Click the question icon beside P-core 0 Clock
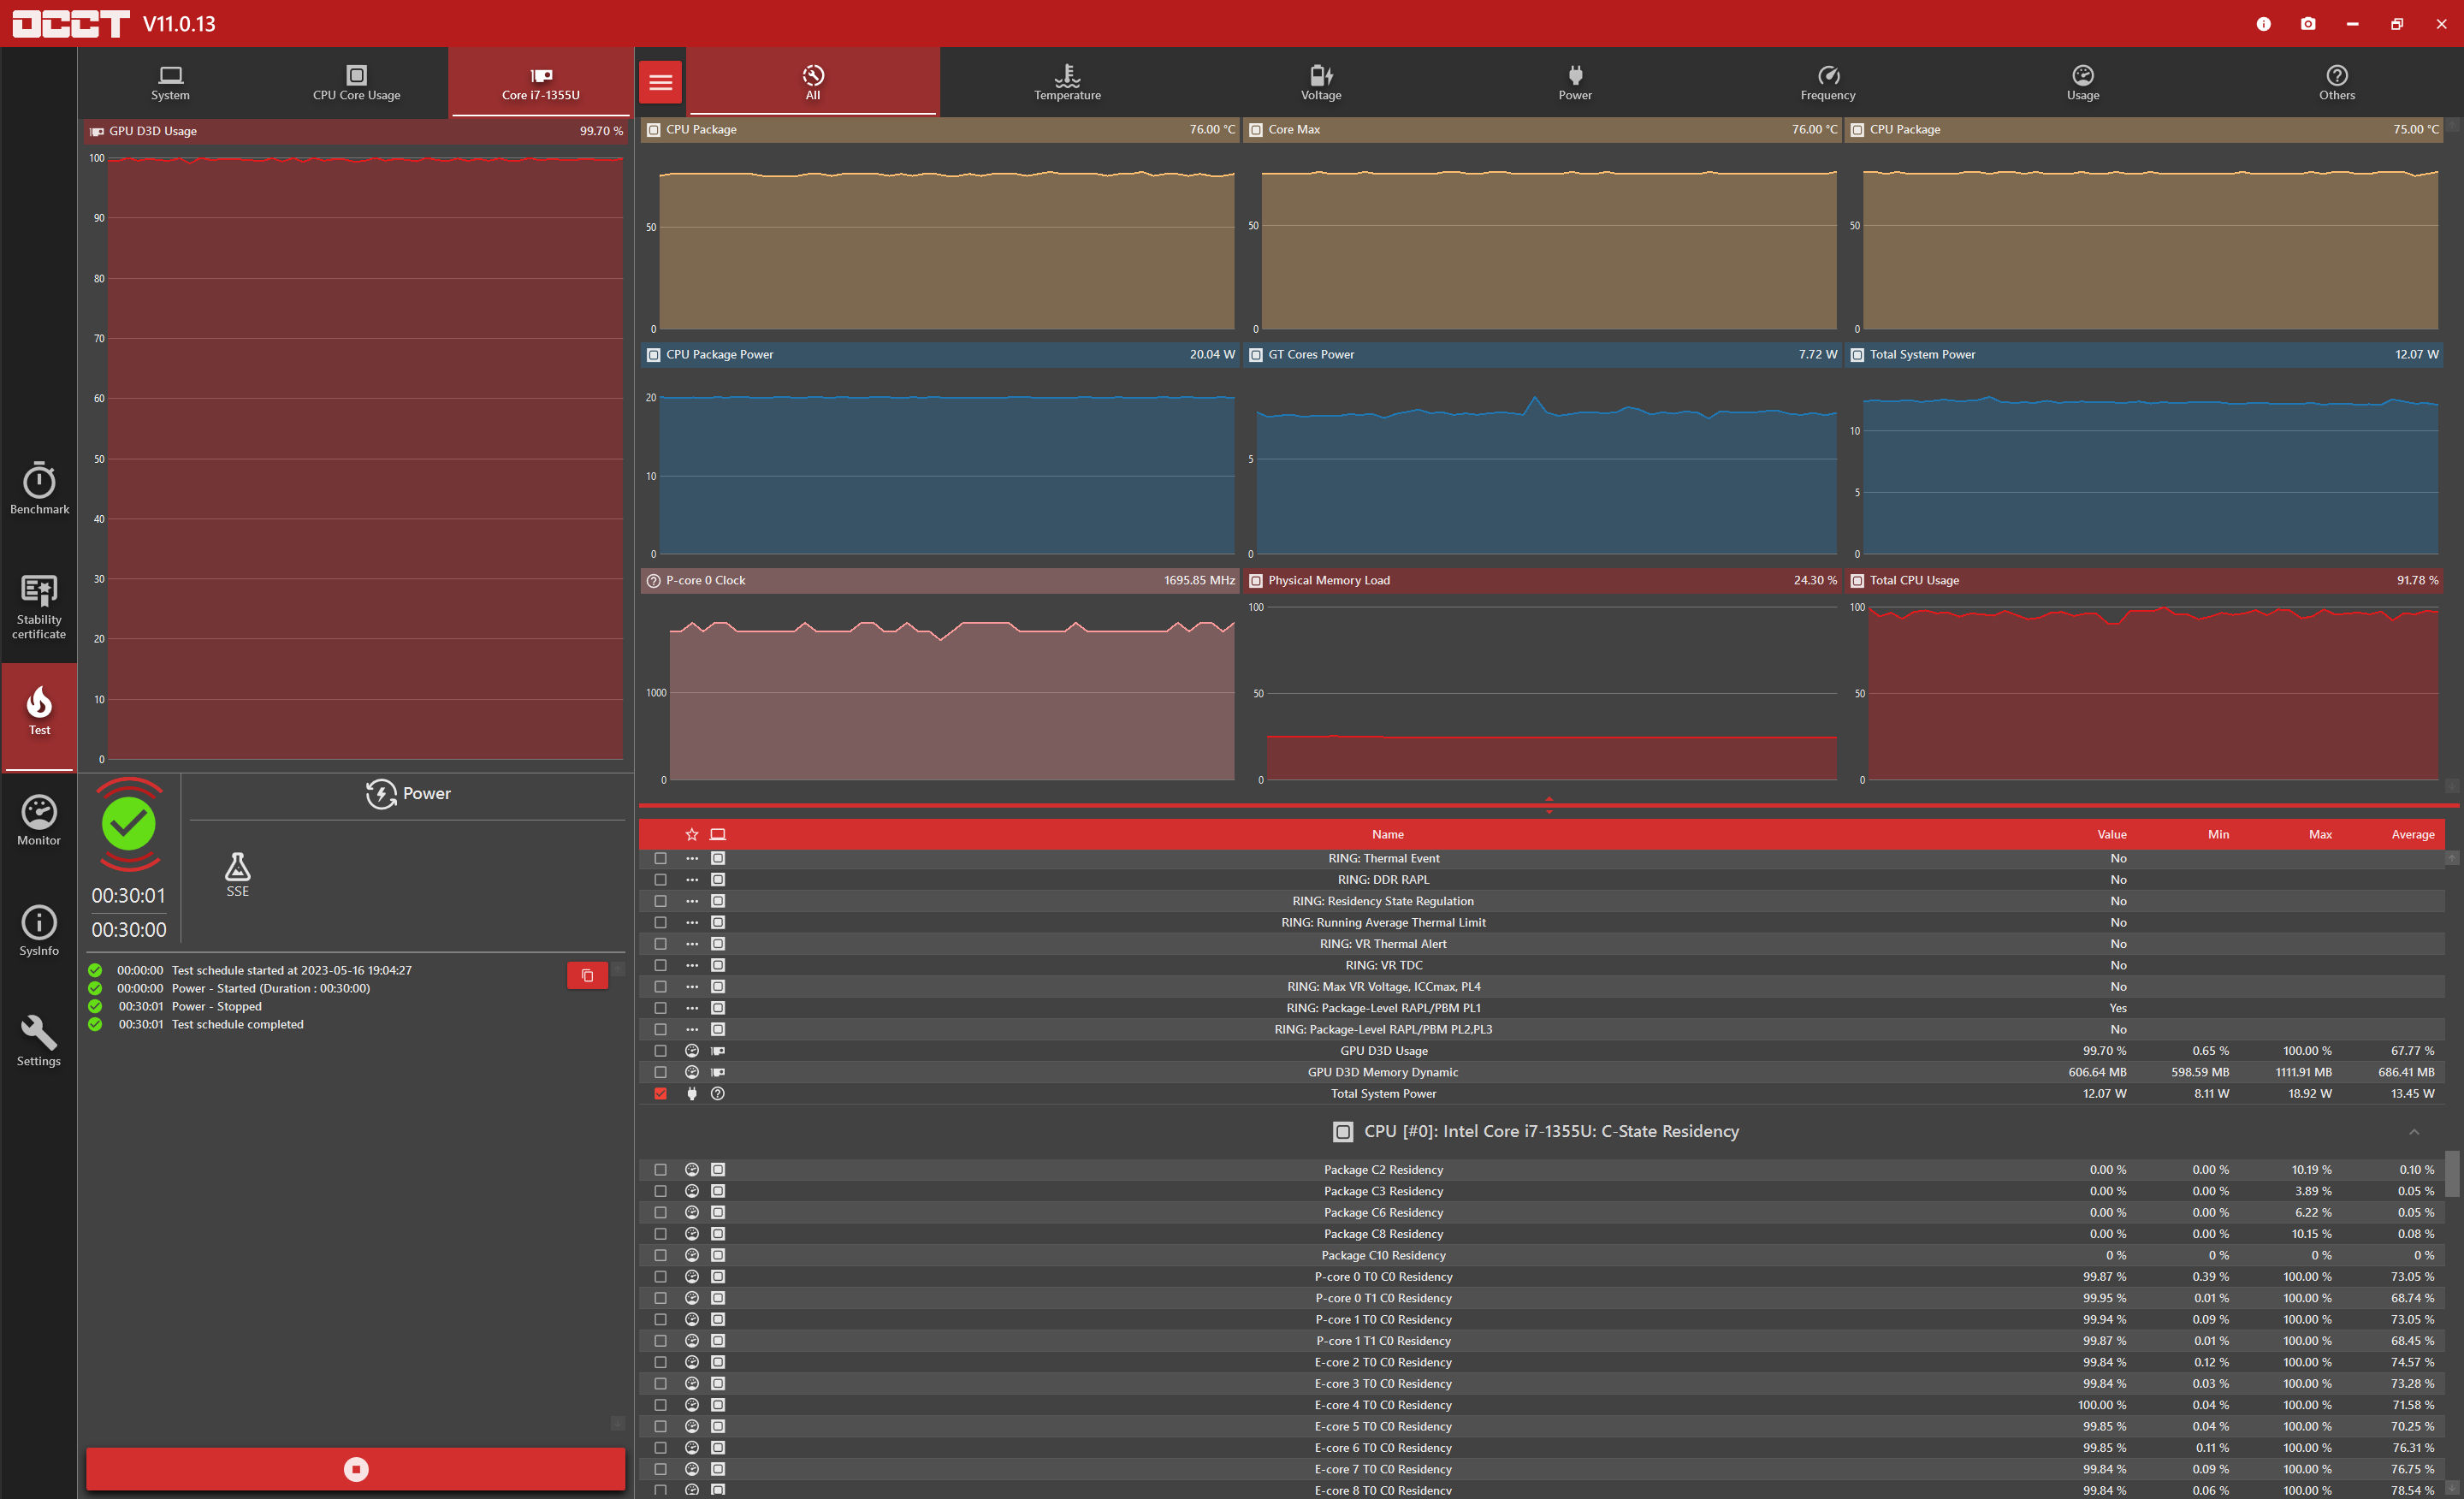Image resolution: width=2464 pixels, height=1499 pixels. pos(654,581)
